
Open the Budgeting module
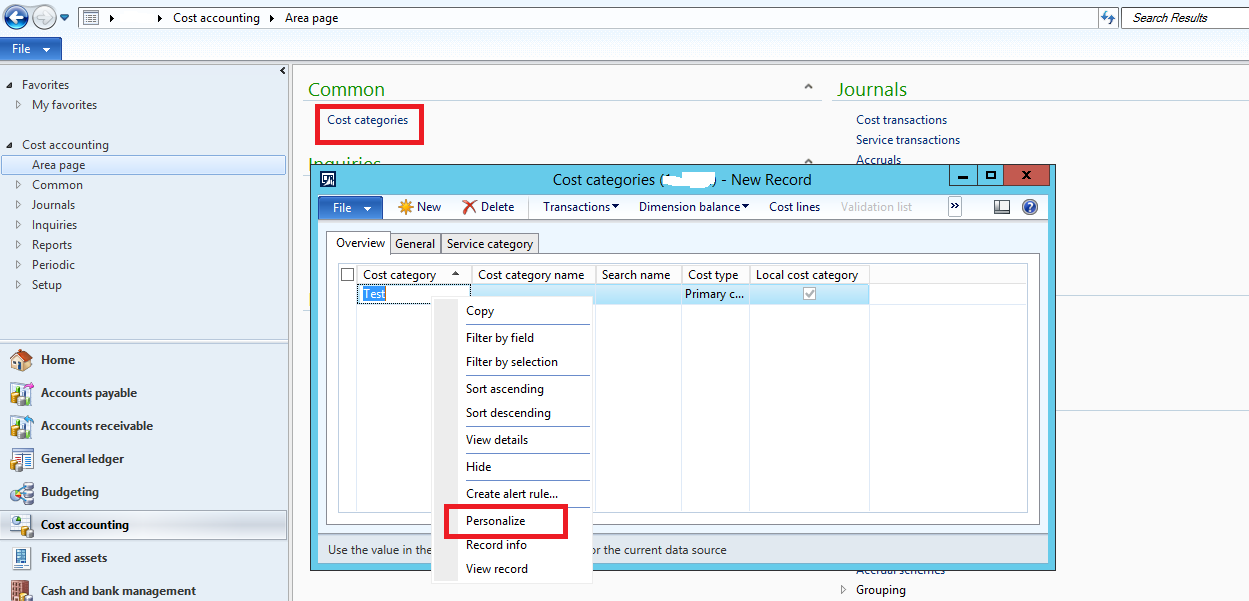67,491
